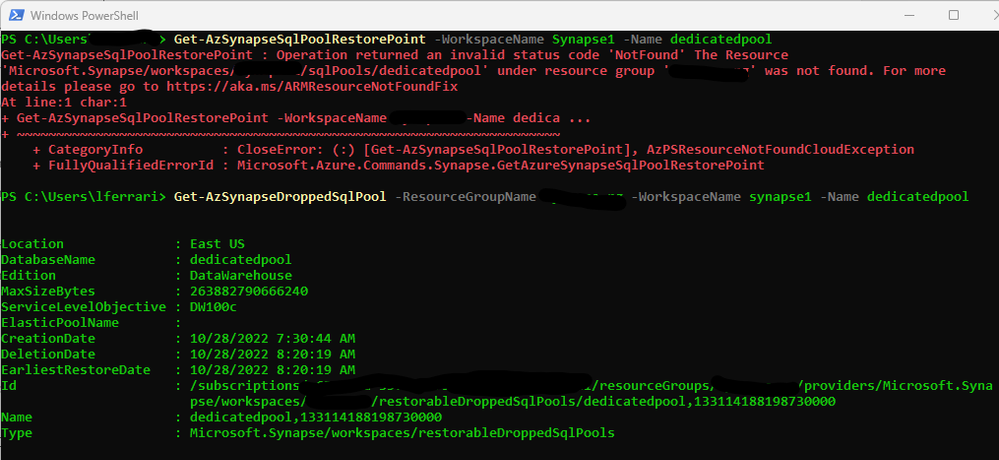Click the Location value East US
The height and width of the screenshot is (460, 999).
(217, 244)
